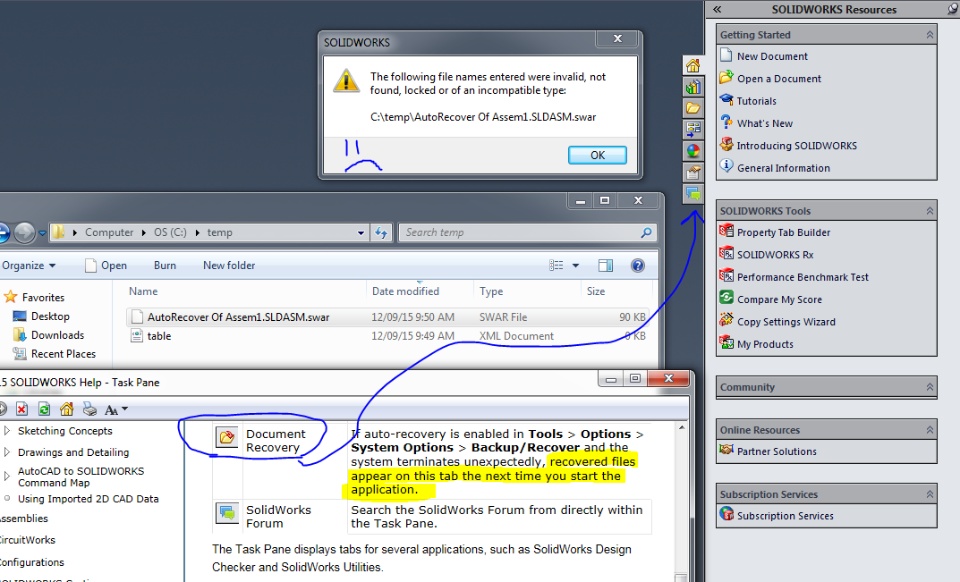Open the SolidWorks Forum task pane tab
The image size is (960, 582).
point(692,194)
